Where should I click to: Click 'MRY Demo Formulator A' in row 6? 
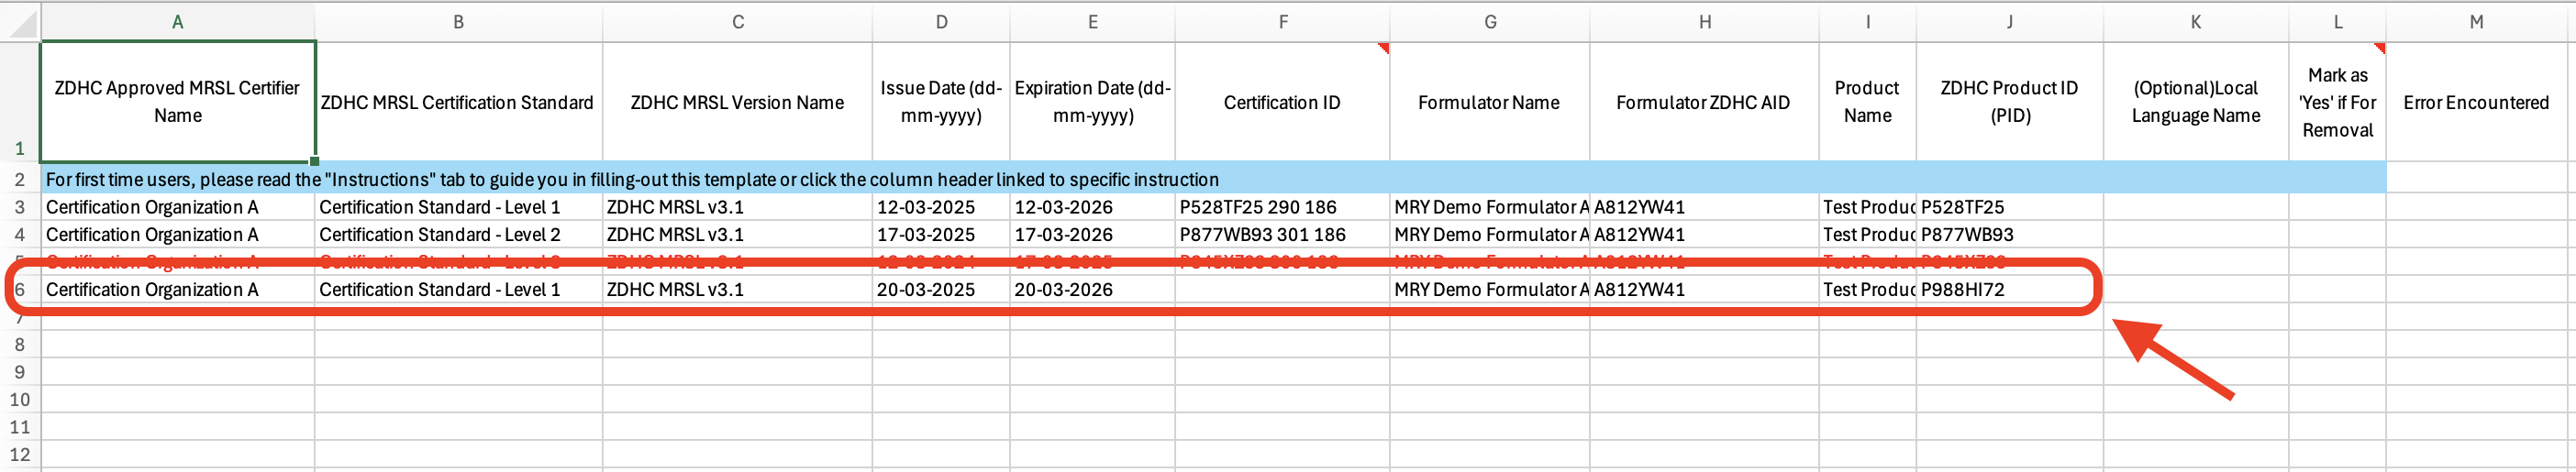[1489, 289]
